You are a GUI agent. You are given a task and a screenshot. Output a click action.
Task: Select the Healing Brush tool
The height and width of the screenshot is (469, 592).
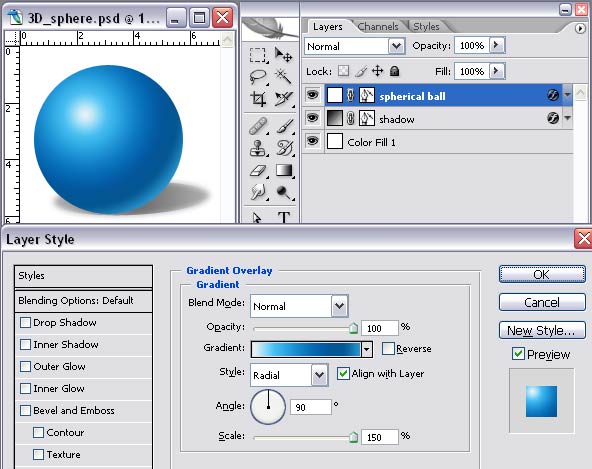258,126
